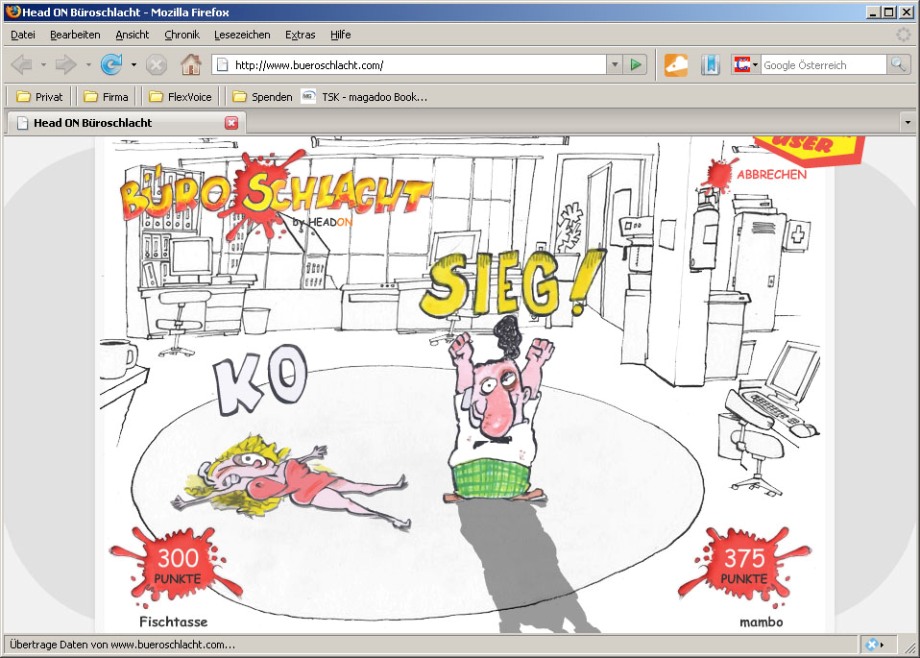
Task: Click the forward navigation arrow
Action: point(66,65)
